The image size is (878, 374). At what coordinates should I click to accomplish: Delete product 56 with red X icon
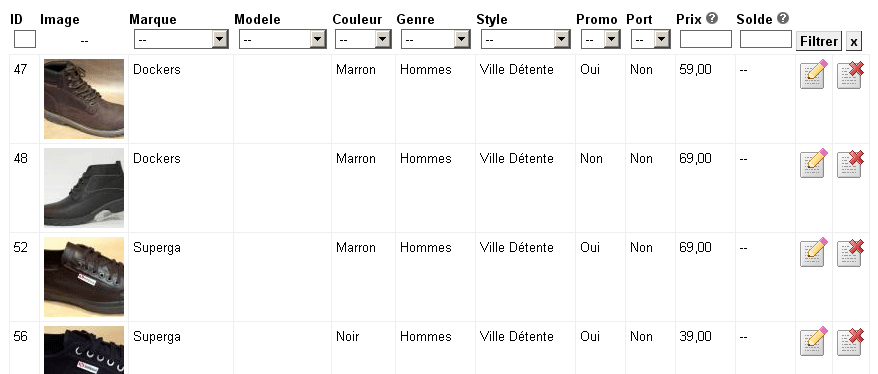click(x=850, y=342)
